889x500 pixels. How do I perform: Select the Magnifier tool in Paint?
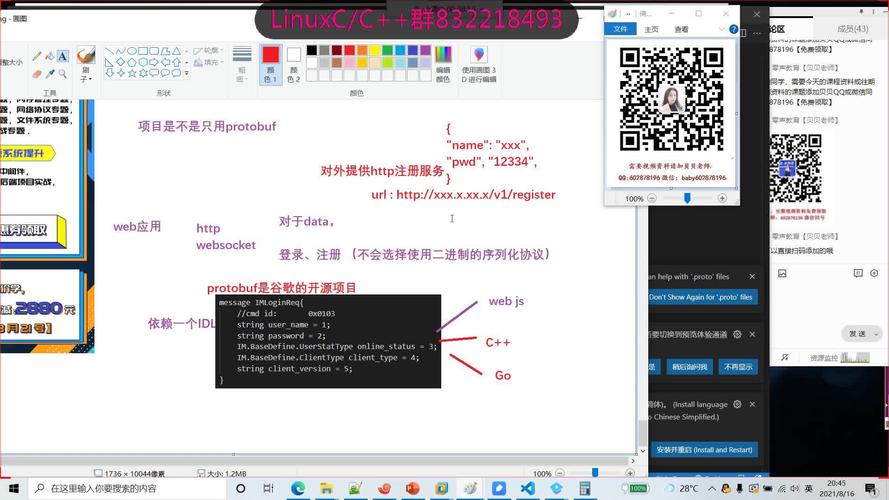click(62, 74)
